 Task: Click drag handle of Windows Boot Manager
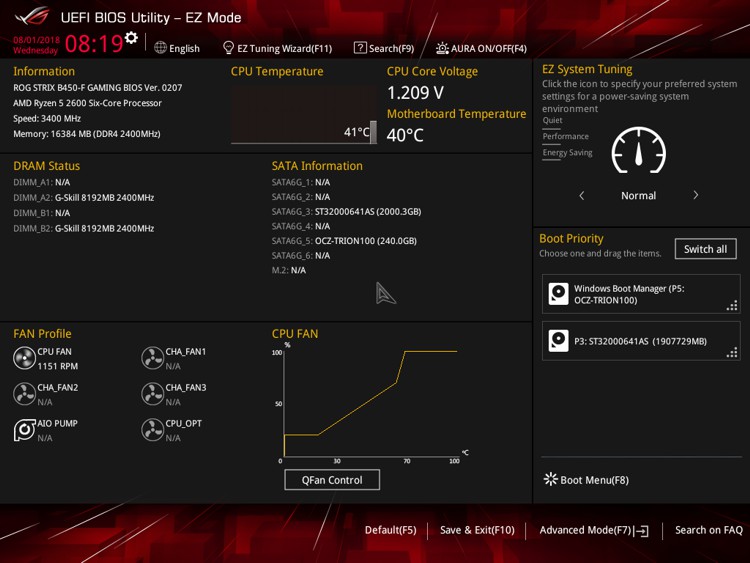(732, 305)
